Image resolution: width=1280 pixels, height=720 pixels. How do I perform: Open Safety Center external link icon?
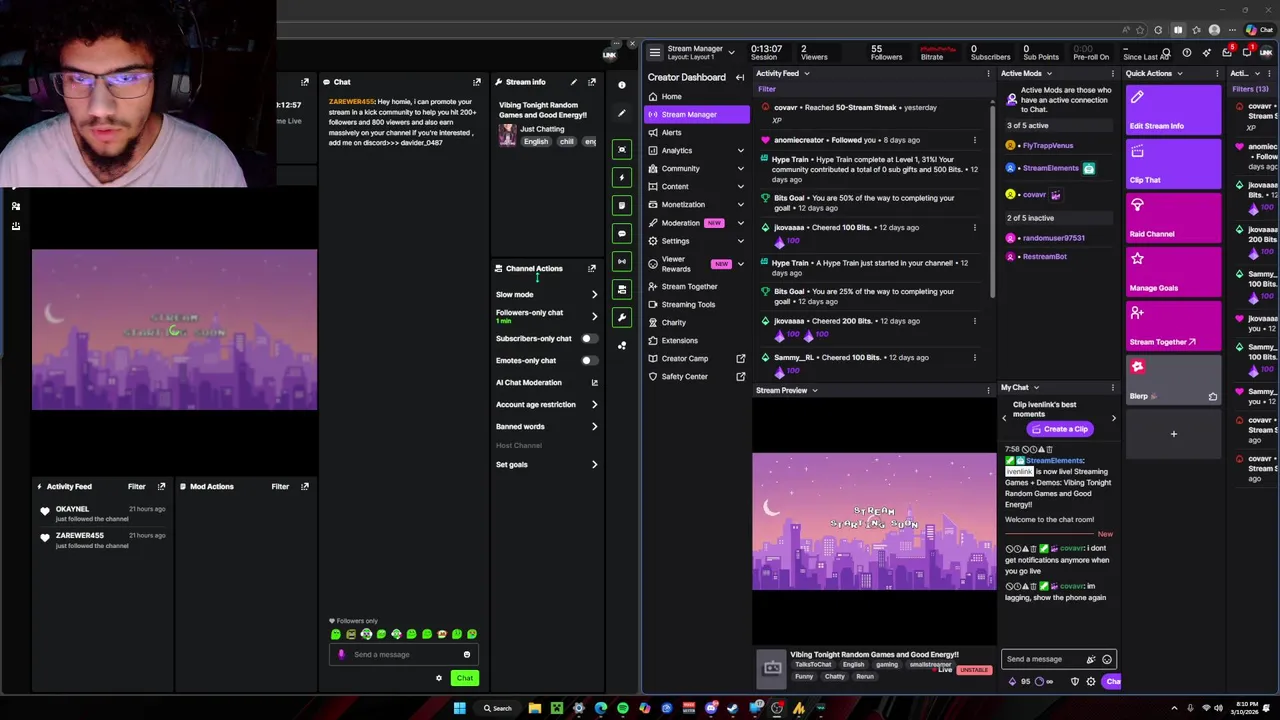tap(741, 377)
